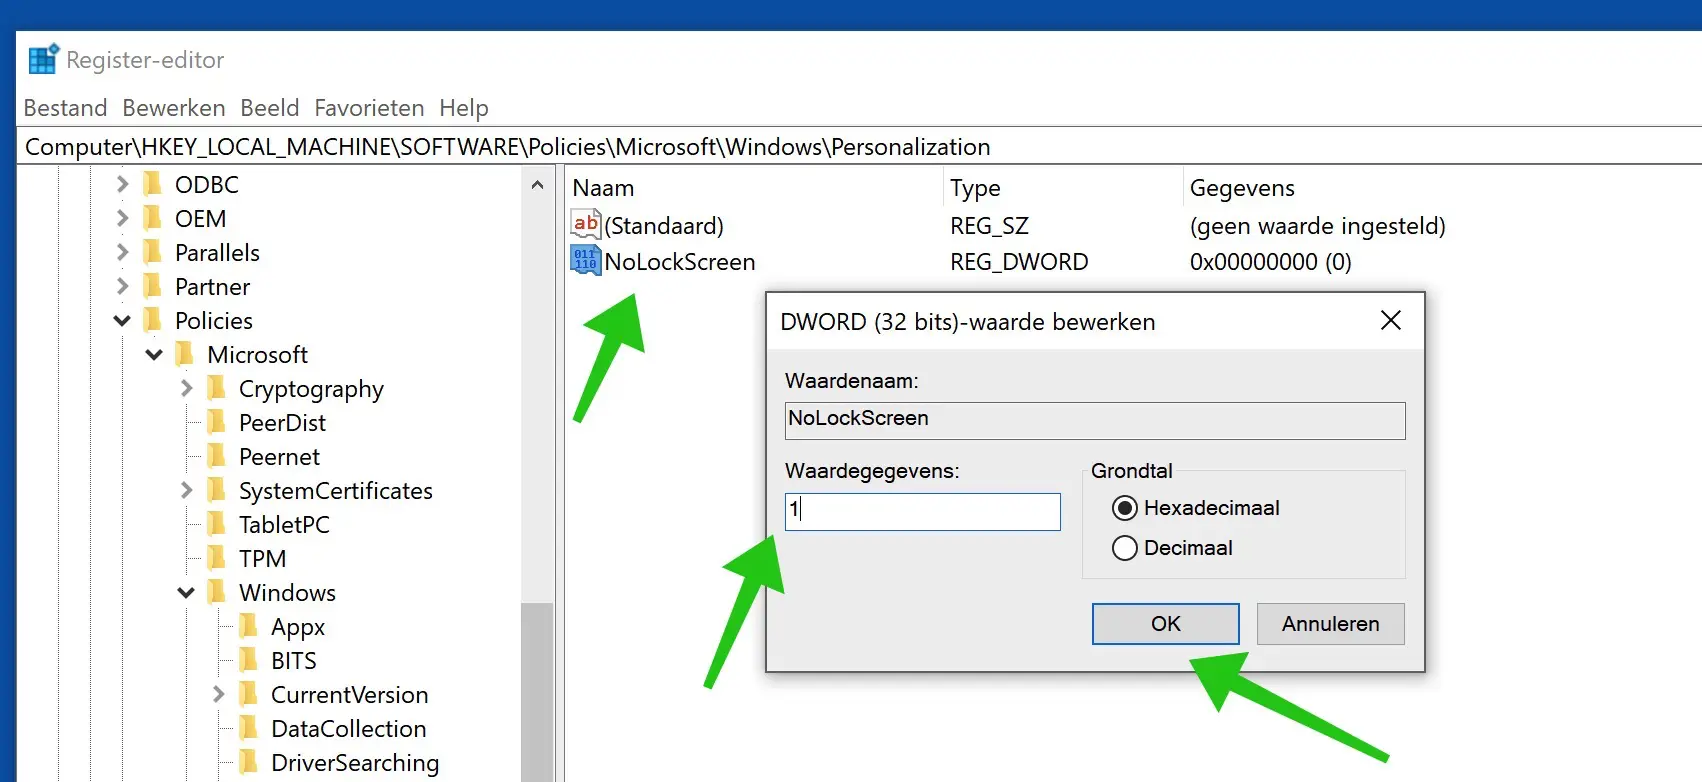Click the (geen waarde ingesteld) data cell
The width and height of the screenshot is (1702, 782).
(1318, 226)
